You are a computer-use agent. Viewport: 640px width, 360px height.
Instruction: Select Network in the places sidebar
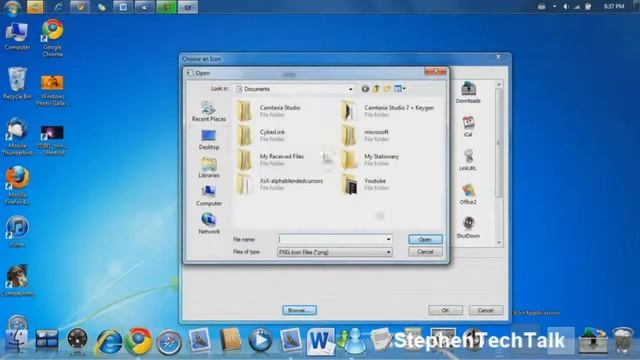[x=209, y=224]
